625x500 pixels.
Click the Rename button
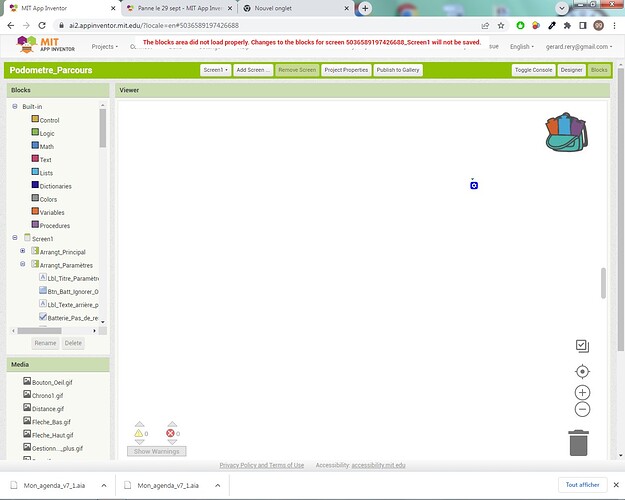point(45,343)
